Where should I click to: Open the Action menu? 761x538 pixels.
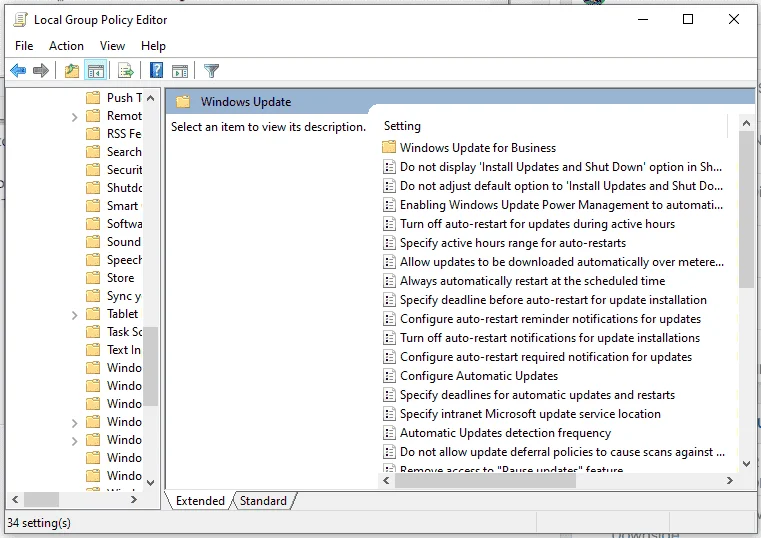(66, 46)
